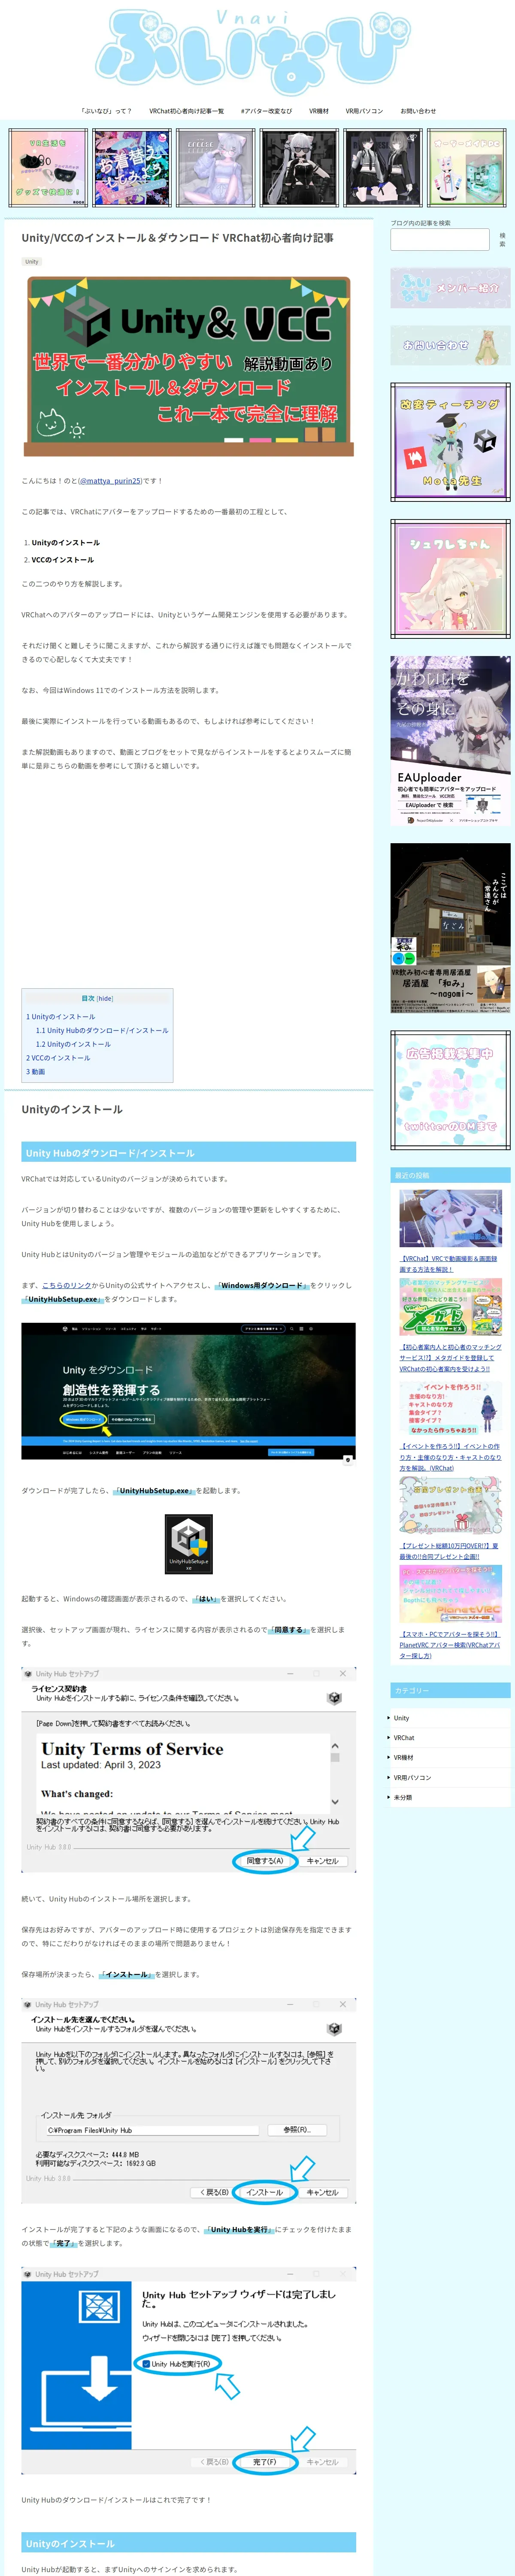Open the メタガイドを登録して post link
This screenshot has height=2576, width=515.
[450, 1358]
